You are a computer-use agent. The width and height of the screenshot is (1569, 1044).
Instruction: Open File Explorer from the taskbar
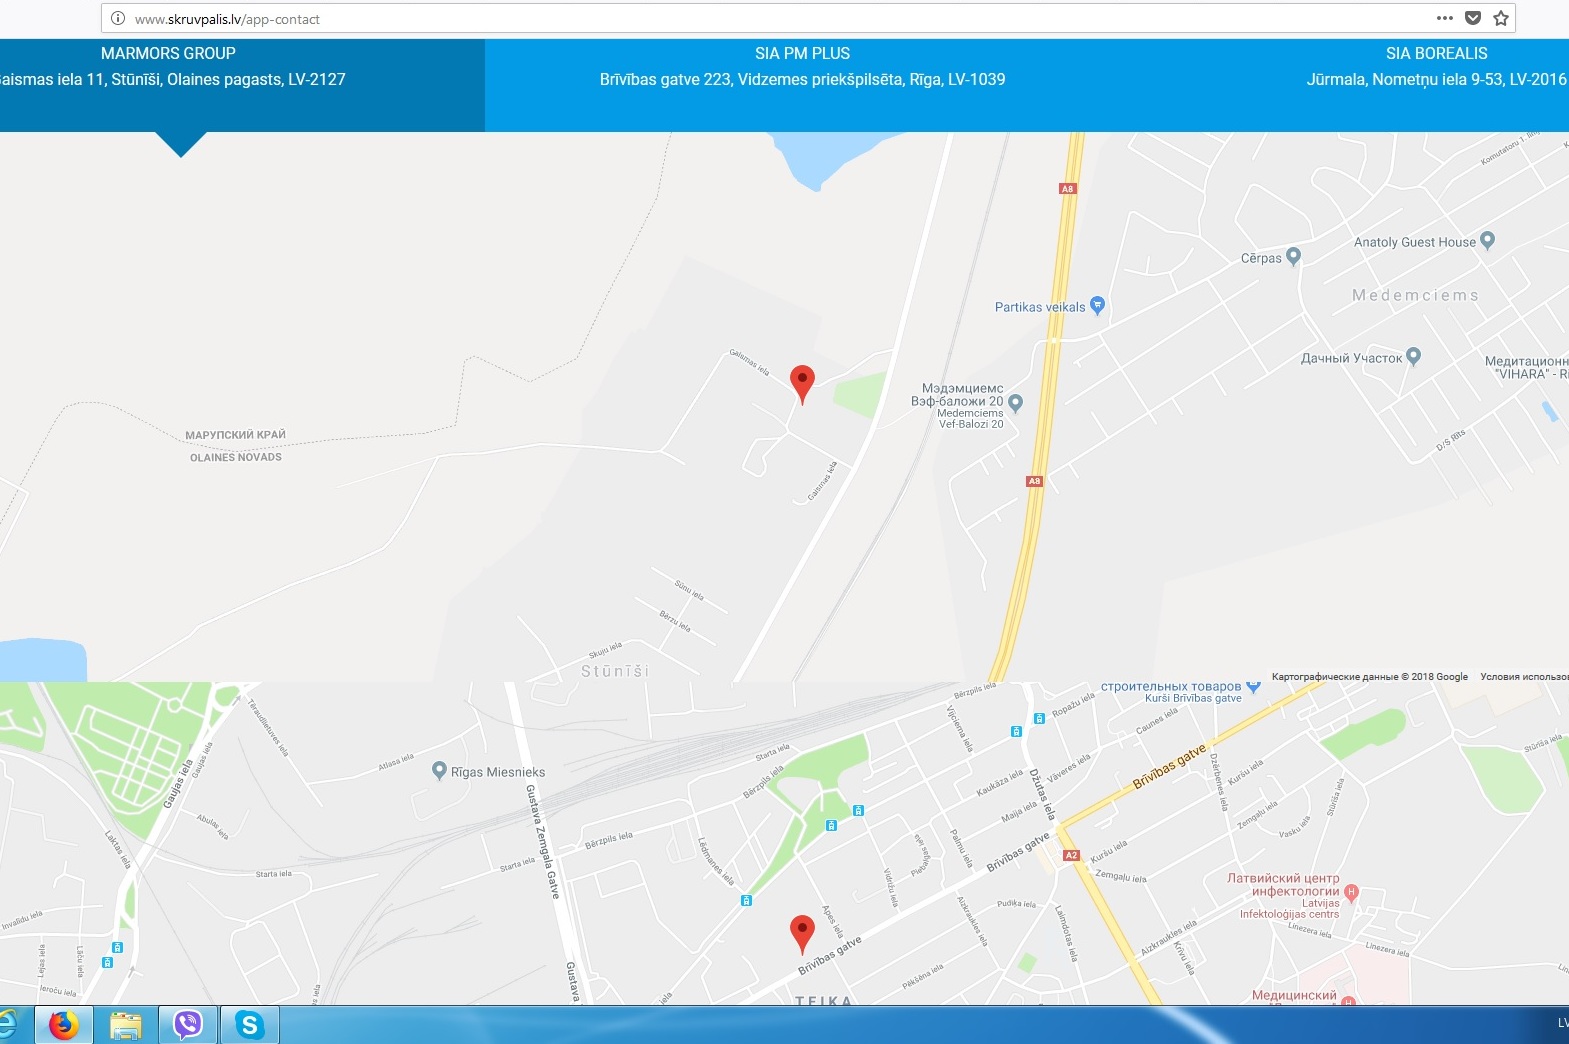pyautogui.click(x=126, y=1025)
